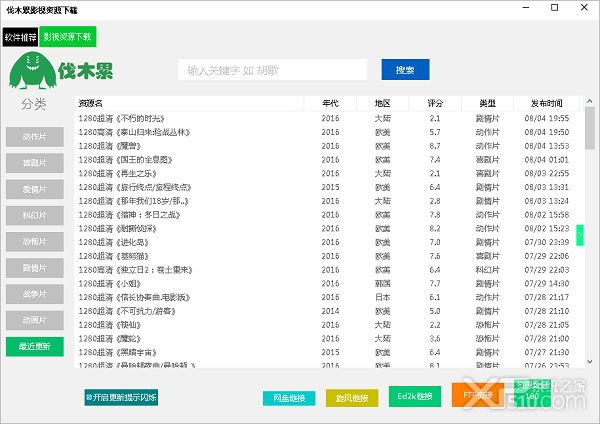This screenshot has height=424, width=600.
Task: Maximize the window
Action: point(554,8)
